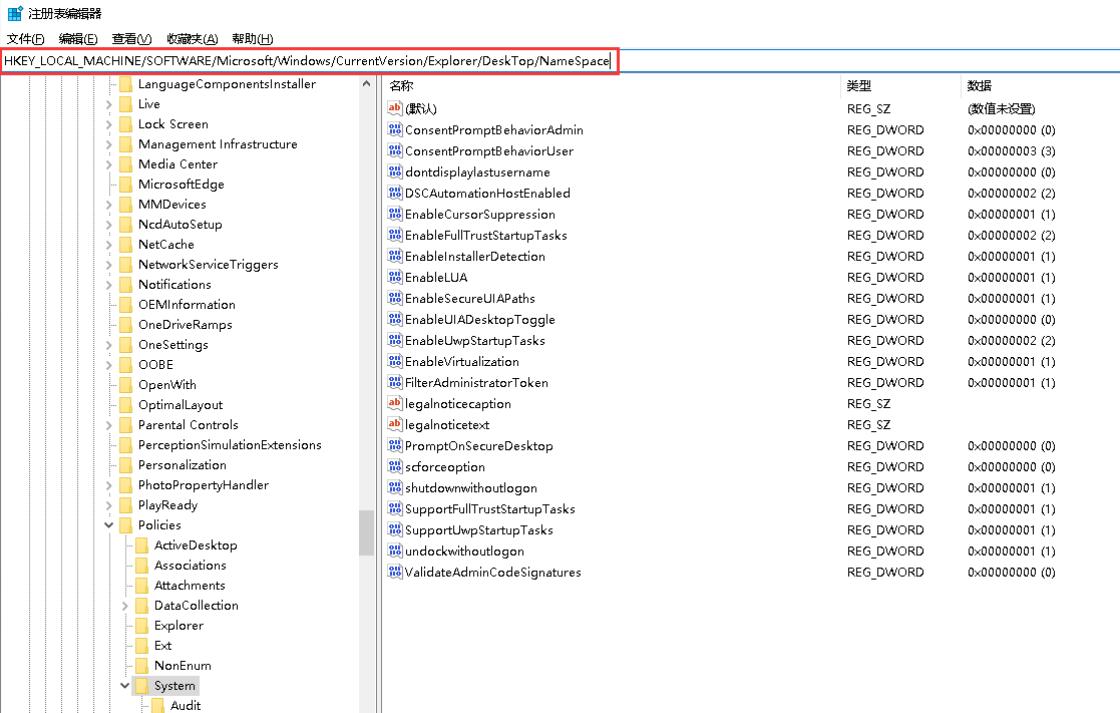Click the tree pane scroll-up arrow
This screenshot has height=713, width=1120.
(x=366, y=84)
